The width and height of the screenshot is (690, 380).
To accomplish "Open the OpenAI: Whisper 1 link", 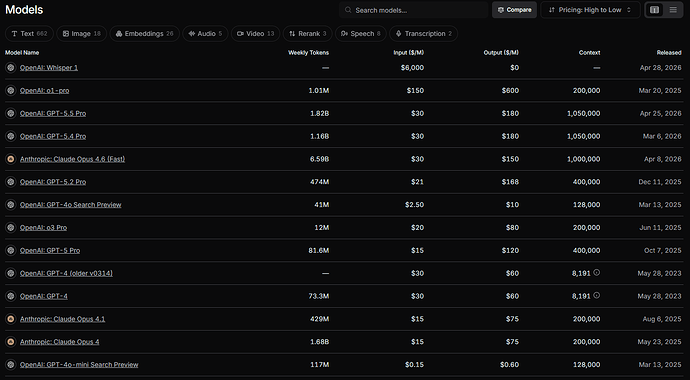I will click(49, 68).
